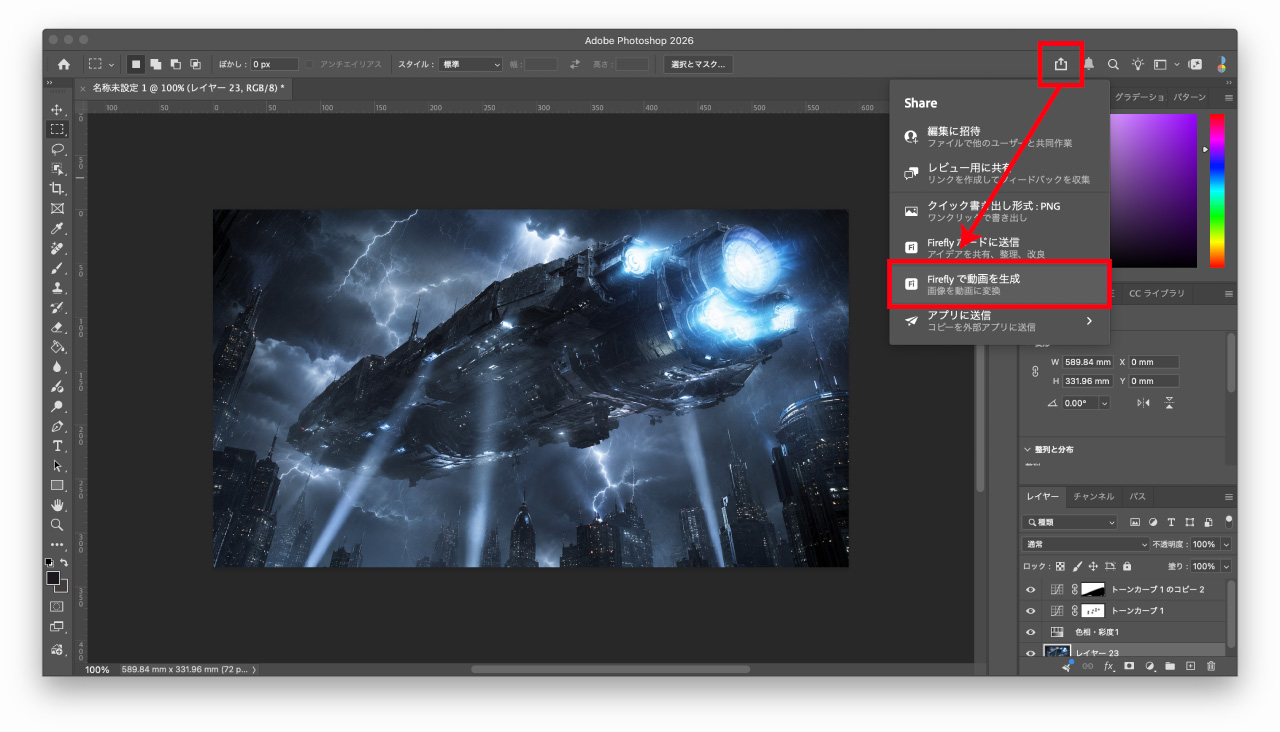
Task: Create a new group folder icon
Action: click(1170, 666)
